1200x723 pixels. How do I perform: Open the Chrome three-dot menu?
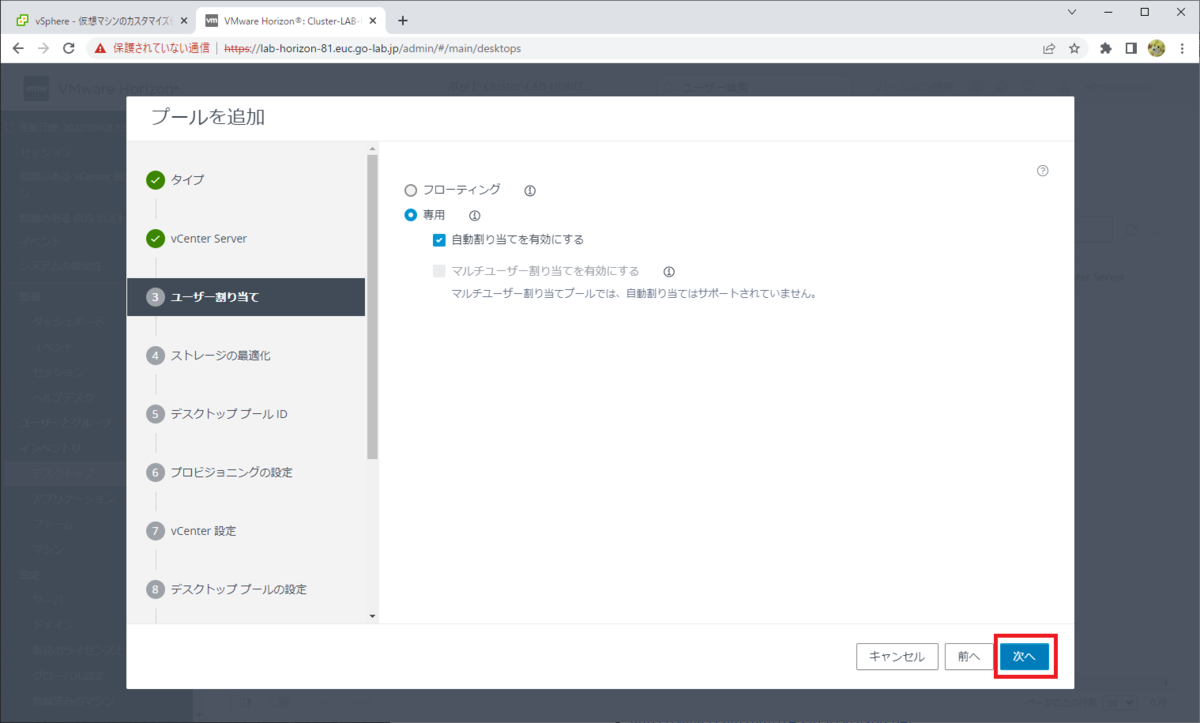[x=1182, y=48]
